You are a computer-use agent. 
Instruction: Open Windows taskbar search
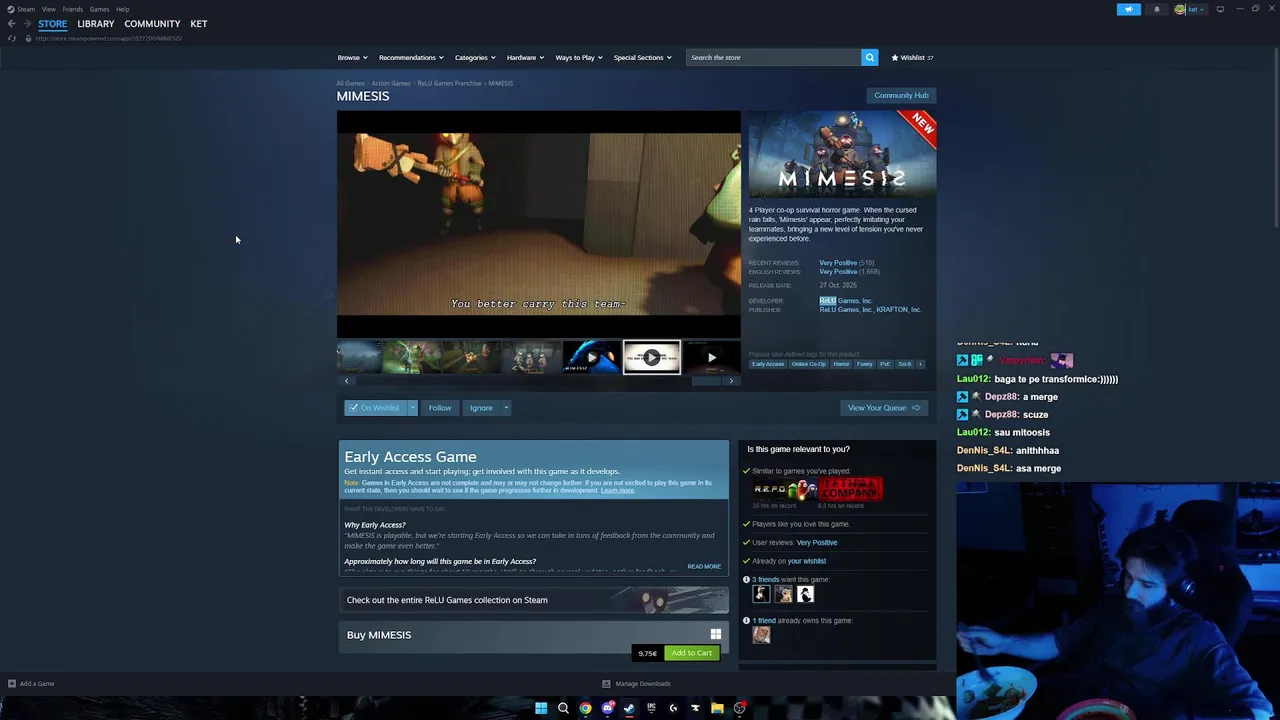[563, 708]
